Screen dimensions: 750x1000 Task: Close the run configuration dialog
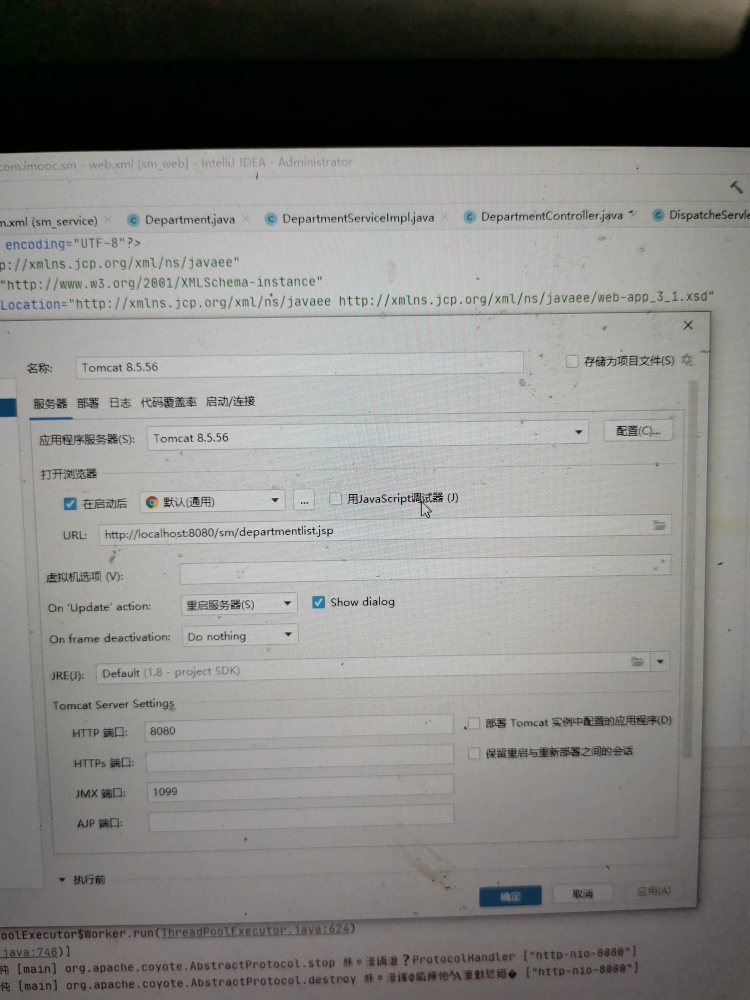tap(688, 325)
